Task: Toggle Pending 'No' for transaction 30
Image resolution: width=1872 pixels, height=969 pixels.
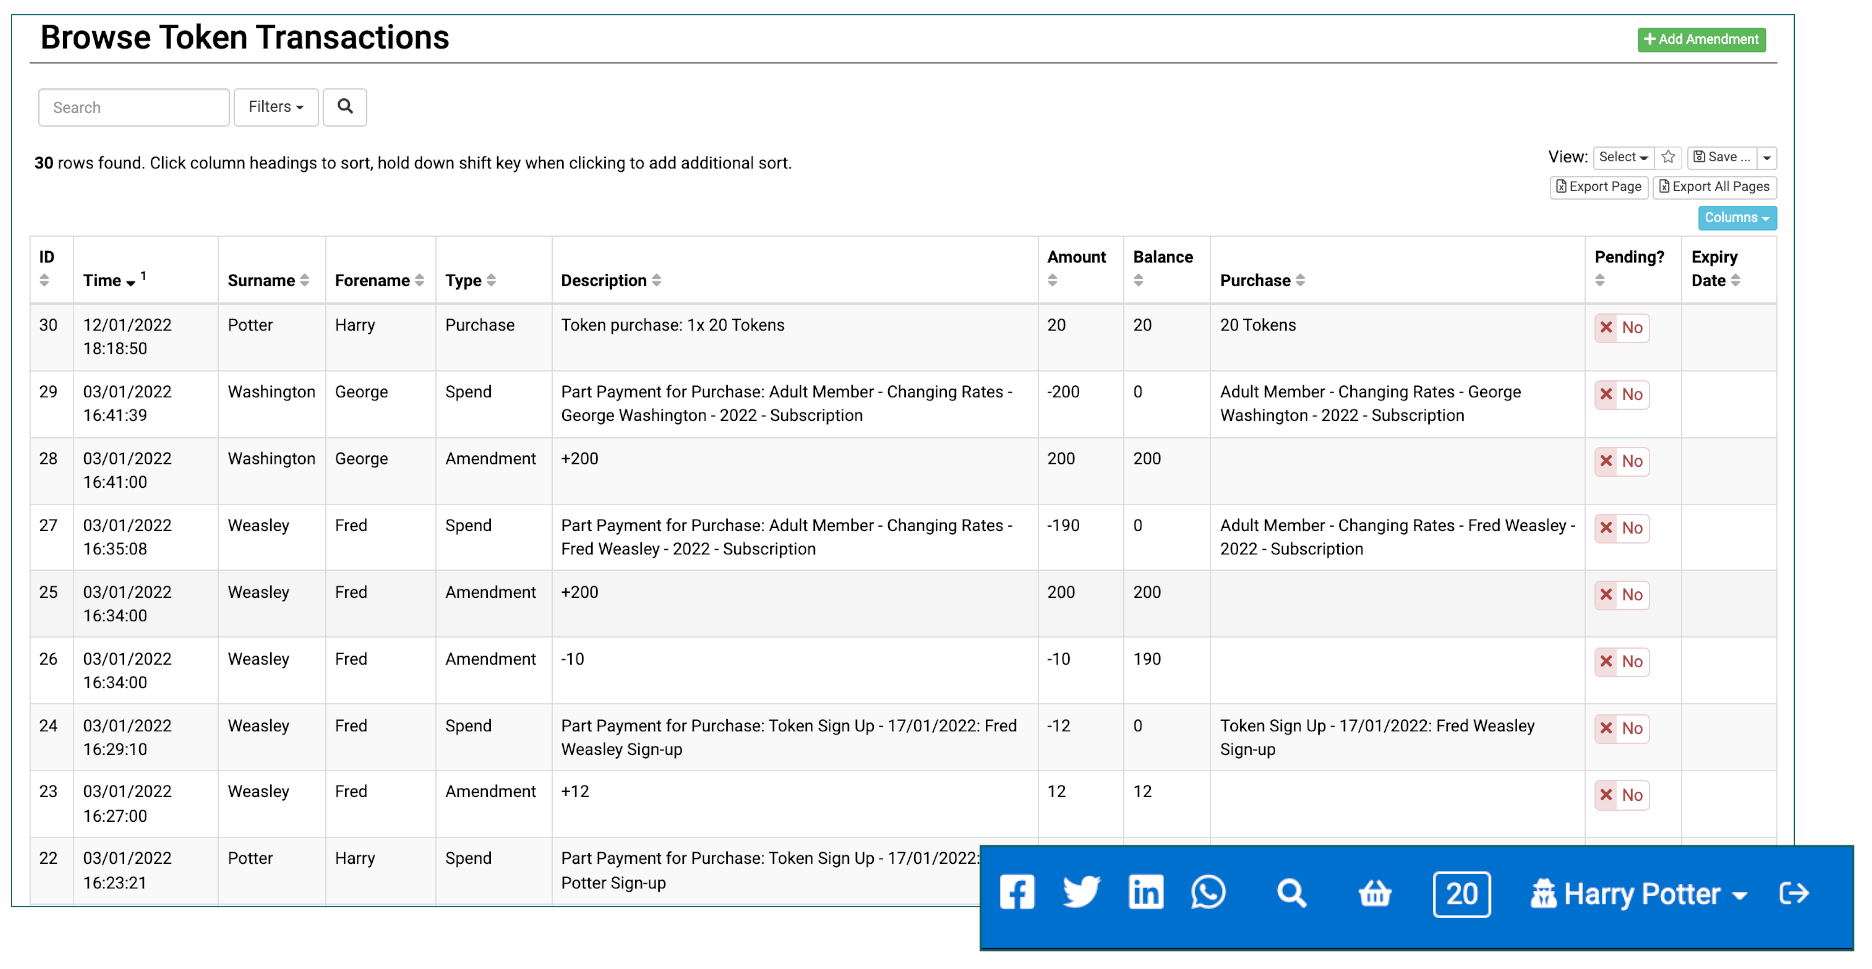Action: pos(1621,328)
